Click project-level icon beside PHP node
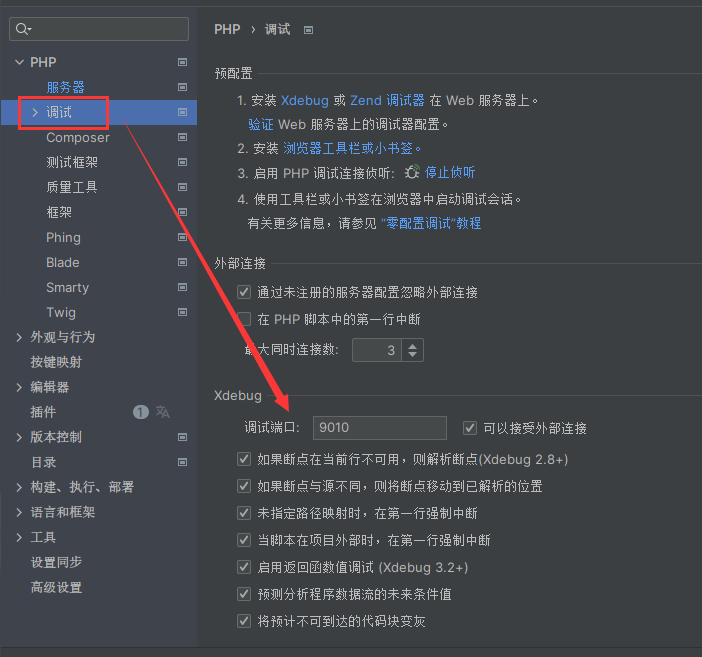 (182, 62)
